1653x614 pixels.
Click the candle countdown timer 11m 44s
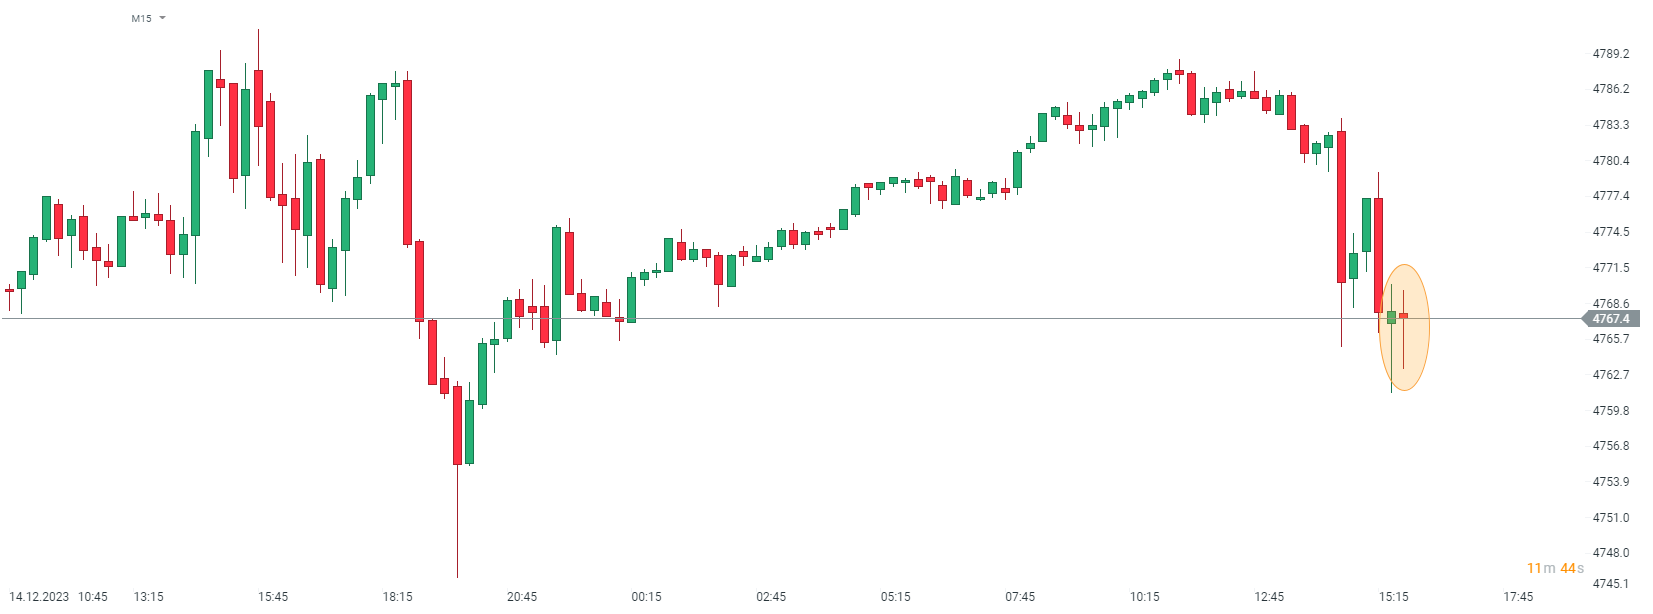click(1554, 568)
